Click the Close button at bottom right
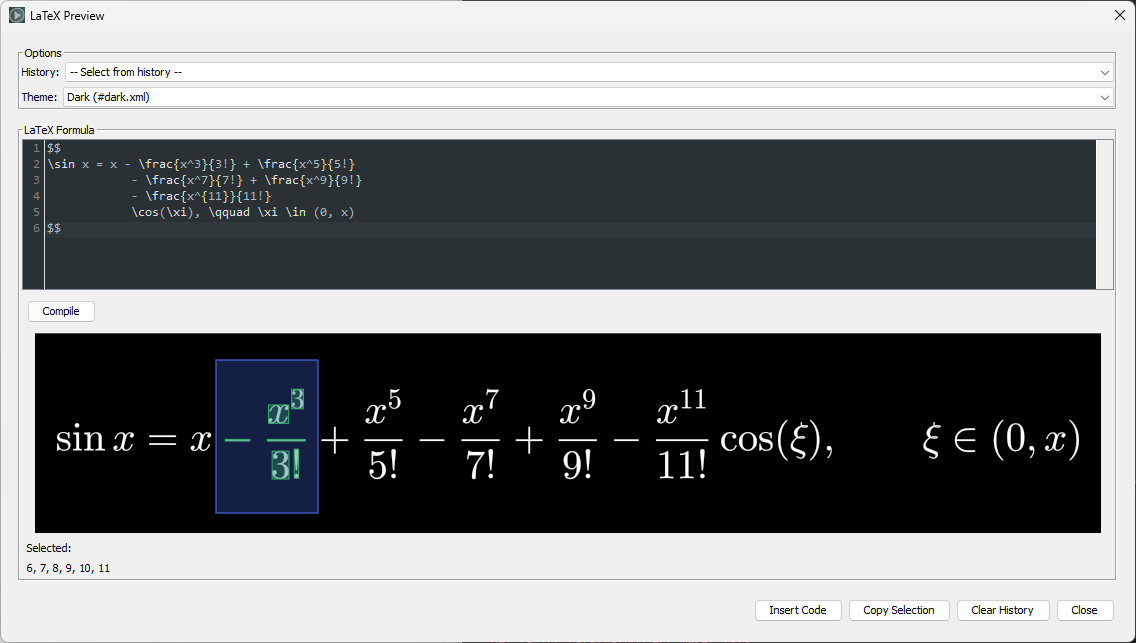1136x643 pixels. tap(1084, 610)
